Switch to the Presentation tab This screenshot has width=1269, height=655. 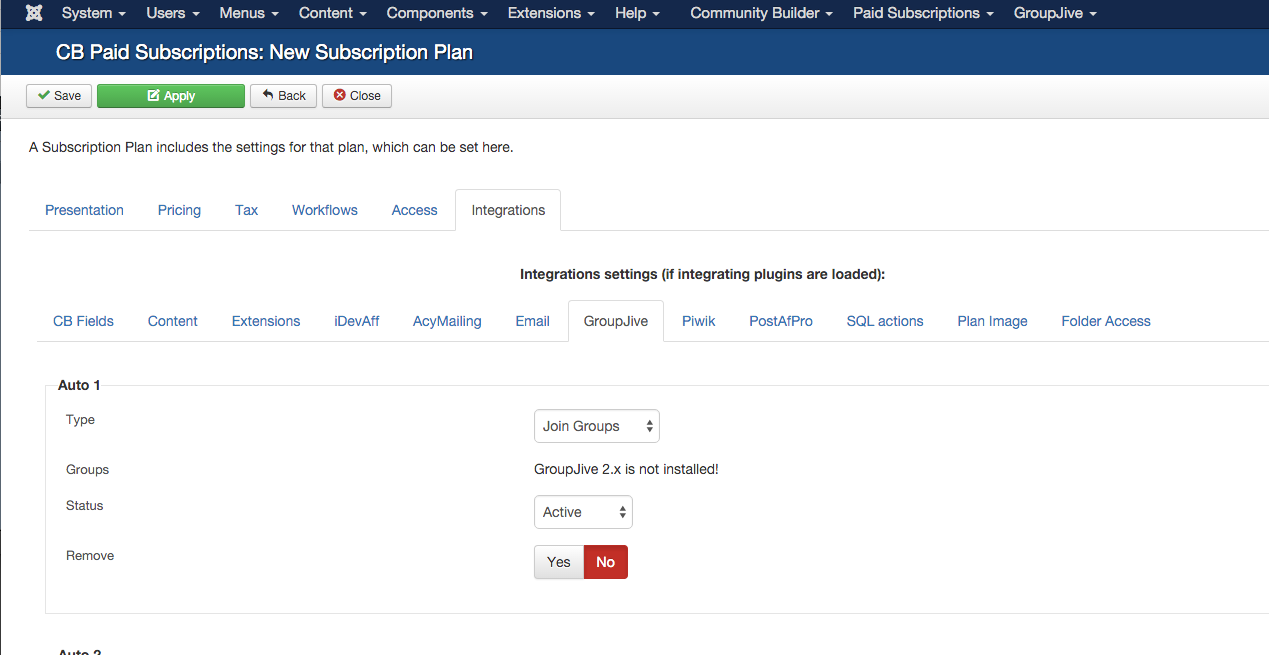point(85,210)
